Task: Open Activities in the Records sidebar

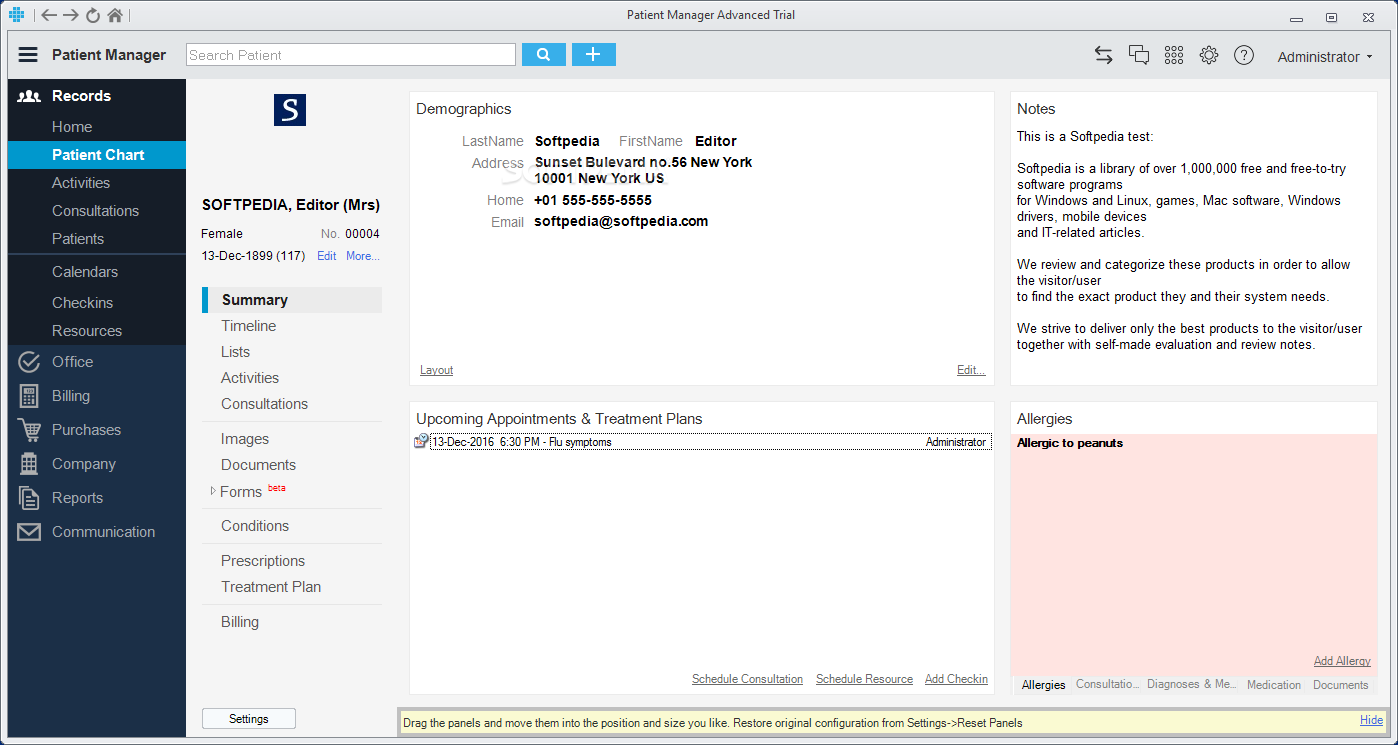Action: pyautogui.click(x=81, y=183)
